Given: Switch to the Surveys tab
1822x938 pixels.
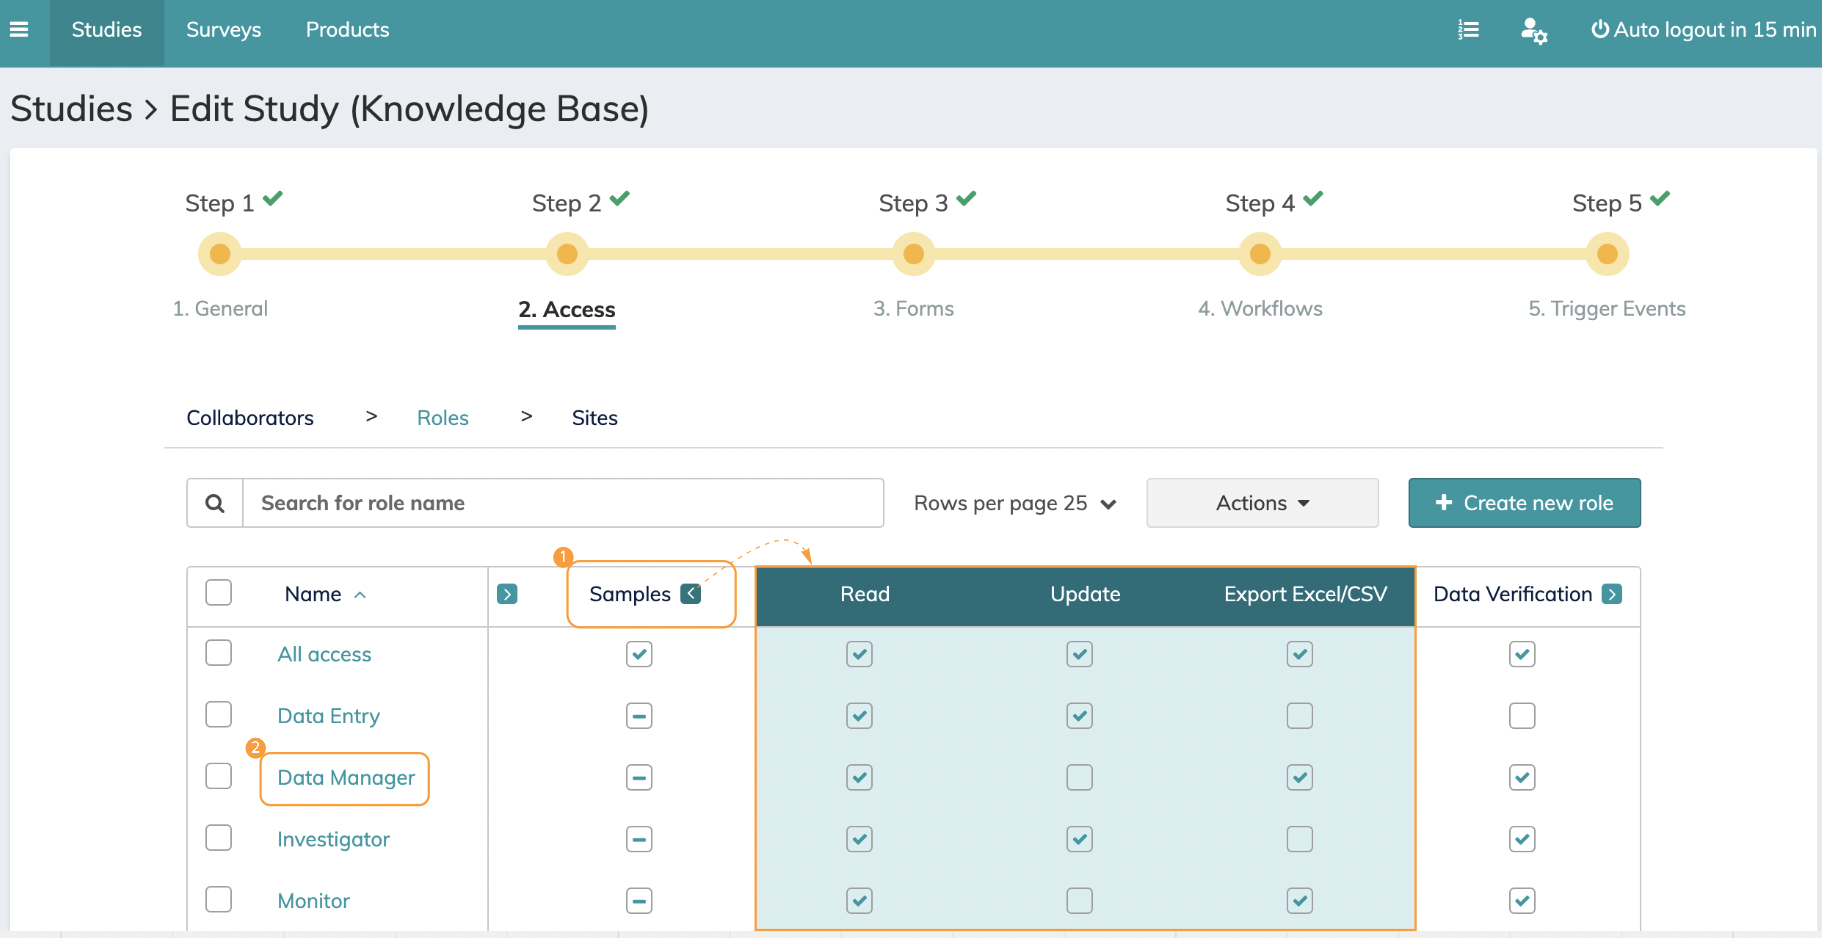Looking at the screenshot, I should [x=223, y=30].
